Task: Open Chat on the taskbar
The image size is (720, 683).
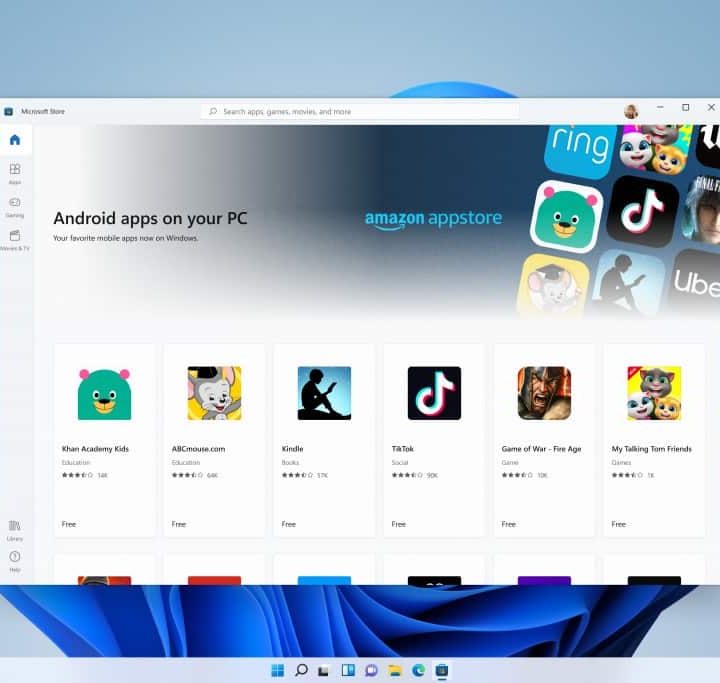Action: coord(371,671)
